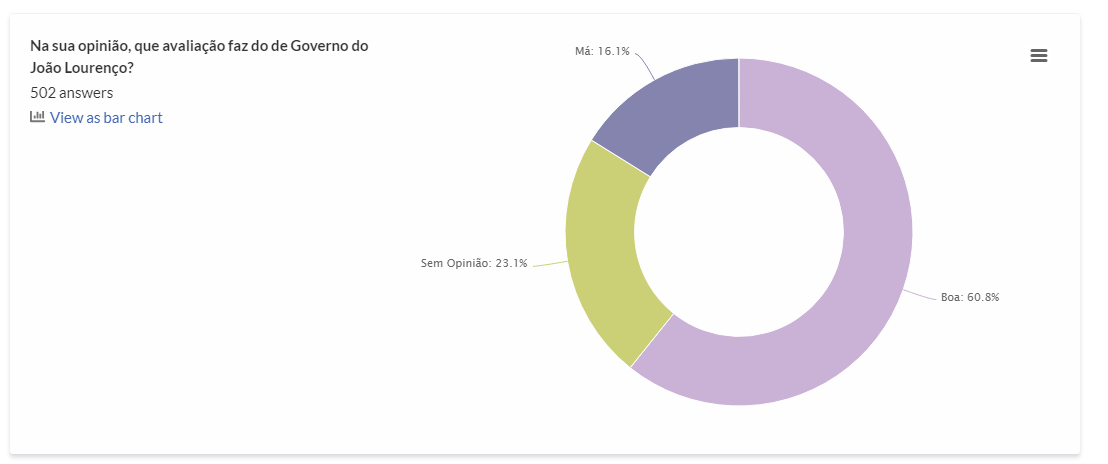Click the connector line to Sem Opinião label
The height and width of the screenshot is (464, 1108).
(x=549, y=263)
